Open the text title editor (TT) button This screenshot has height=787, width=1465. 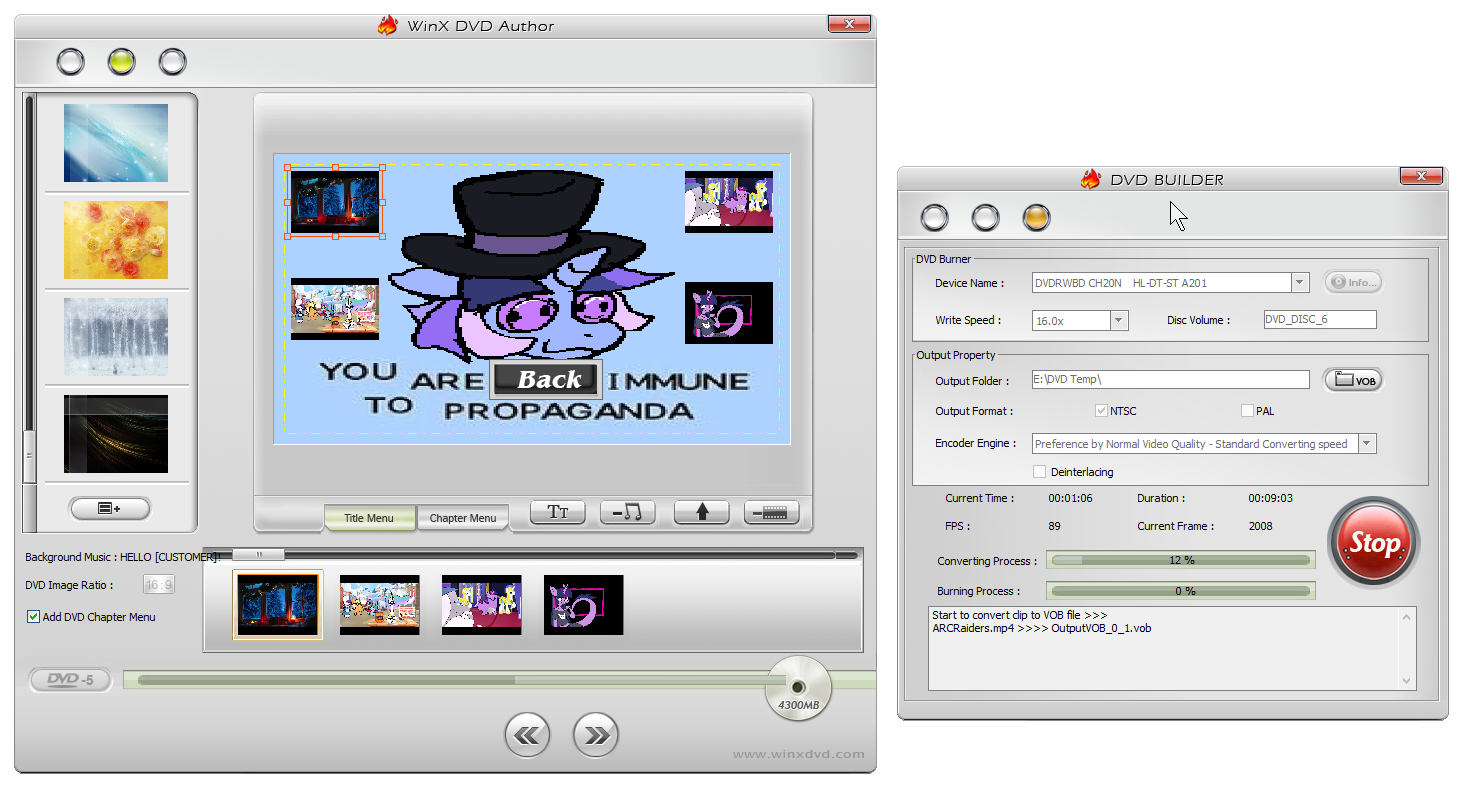click(x=557, y=512)
